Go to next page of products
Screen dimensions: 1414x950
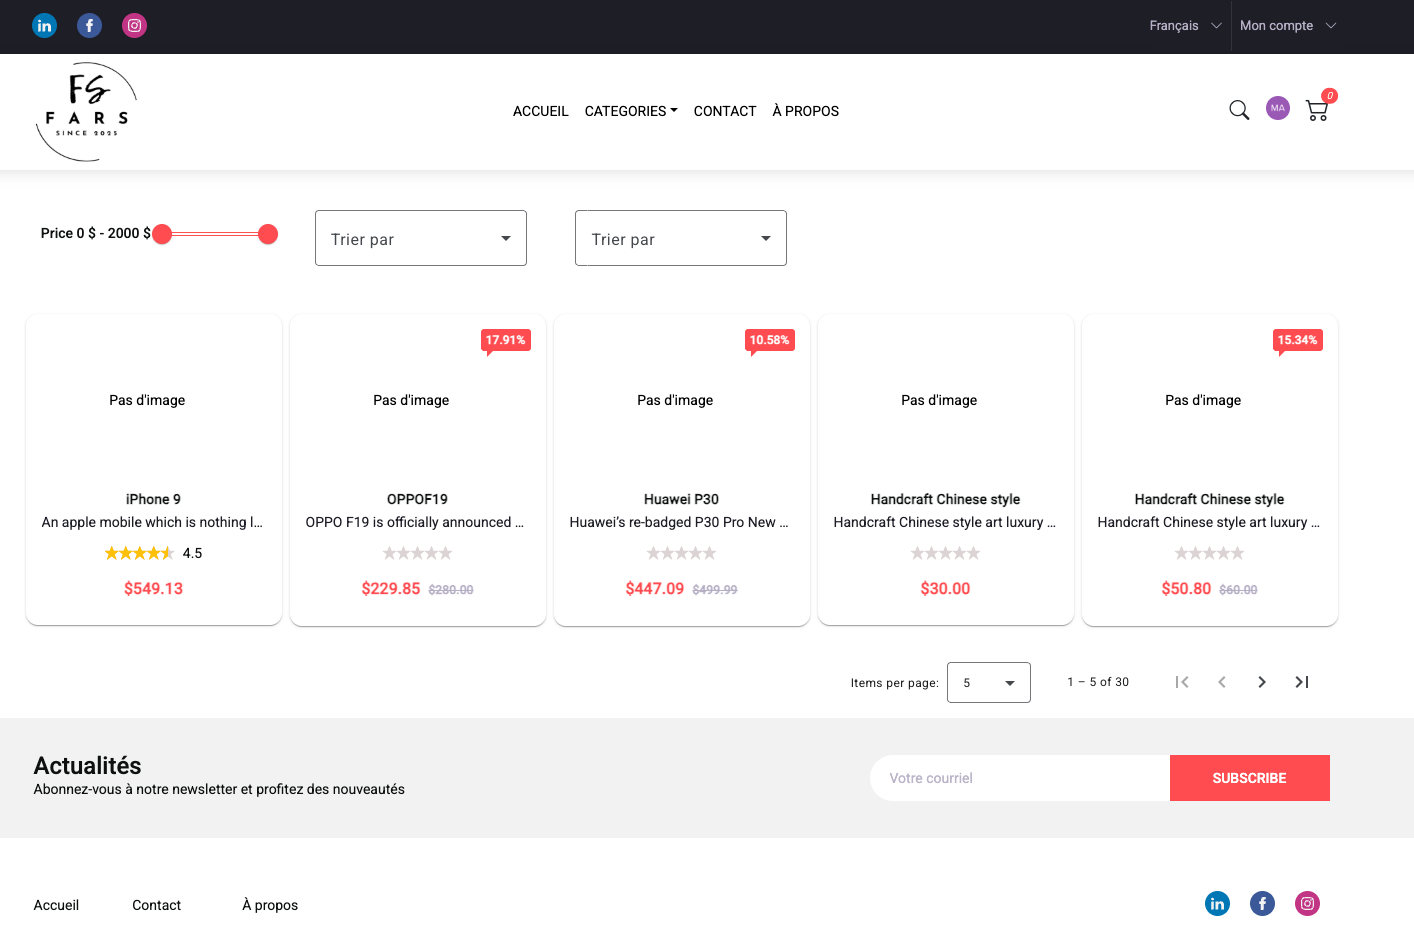pos(1262,682)
